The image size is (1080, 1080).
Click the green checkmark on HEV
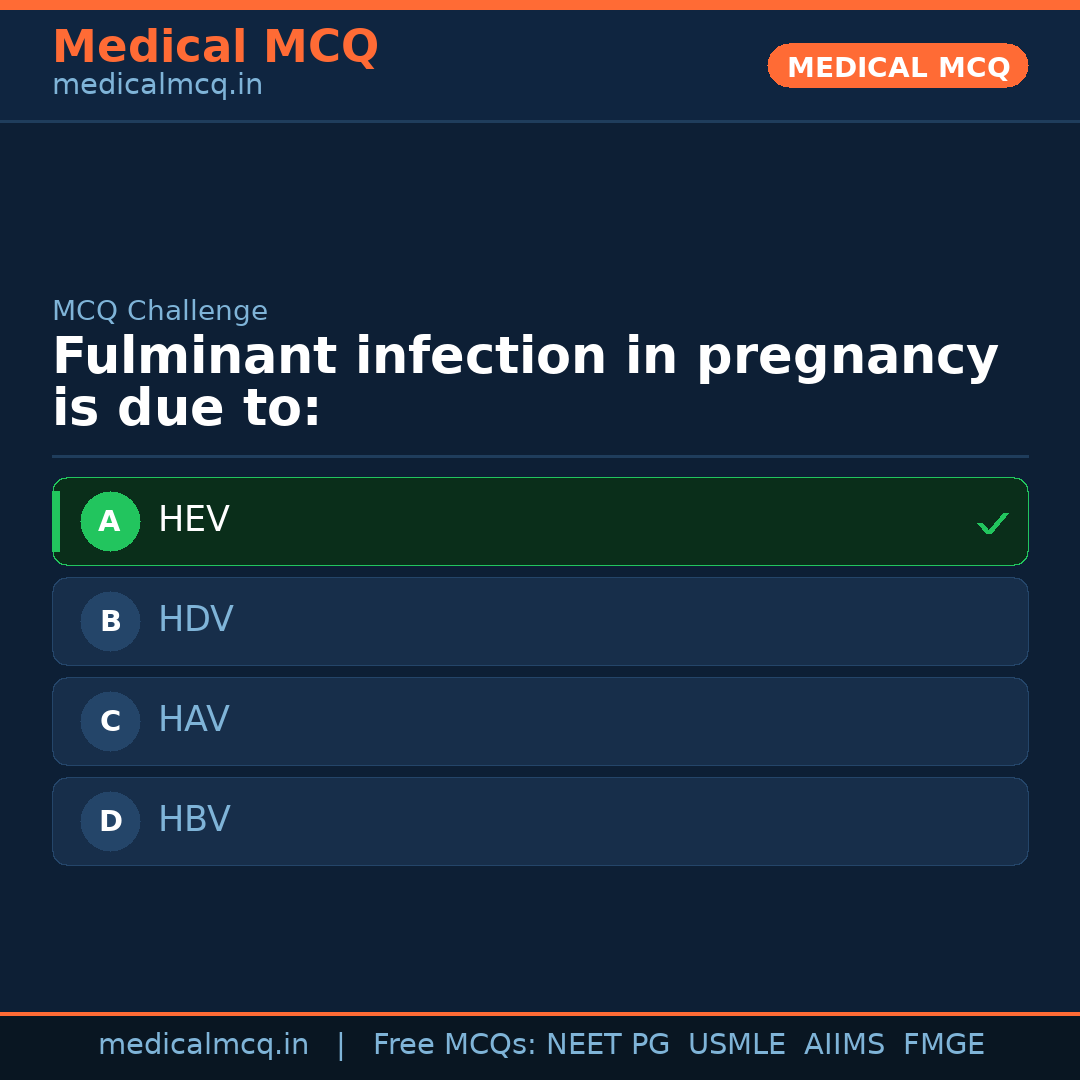992,523
